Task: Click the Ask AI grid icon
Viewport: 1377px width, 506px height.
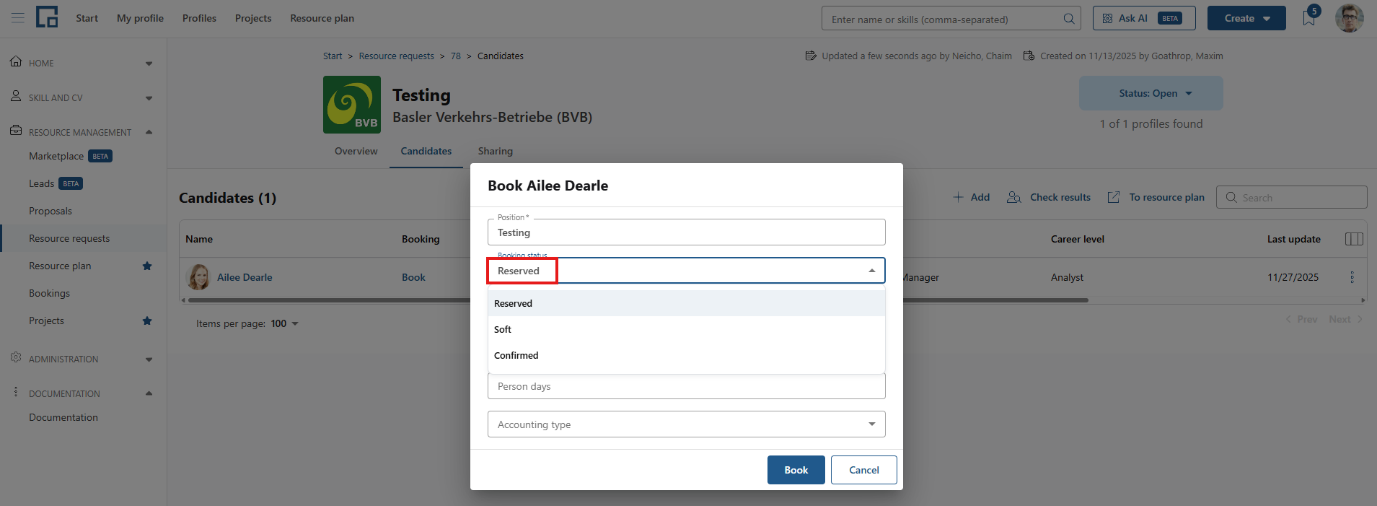Action: (x=1108, y=18)
